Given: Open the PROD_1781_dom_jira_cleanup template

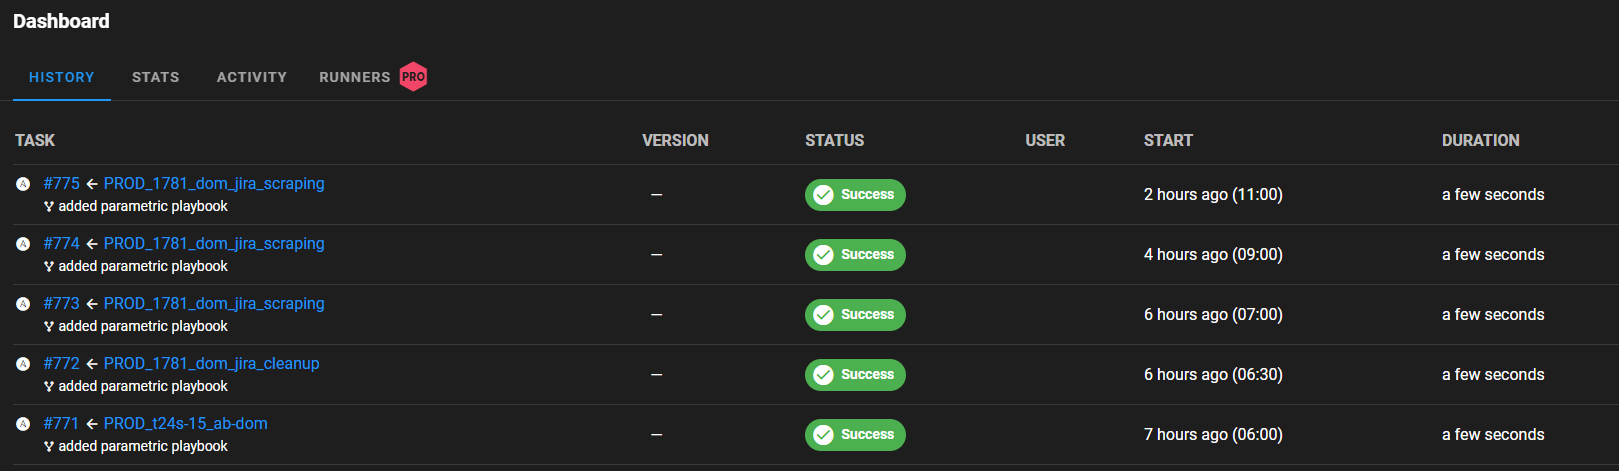Looking at the screenshot, I should tap(212, 364).
